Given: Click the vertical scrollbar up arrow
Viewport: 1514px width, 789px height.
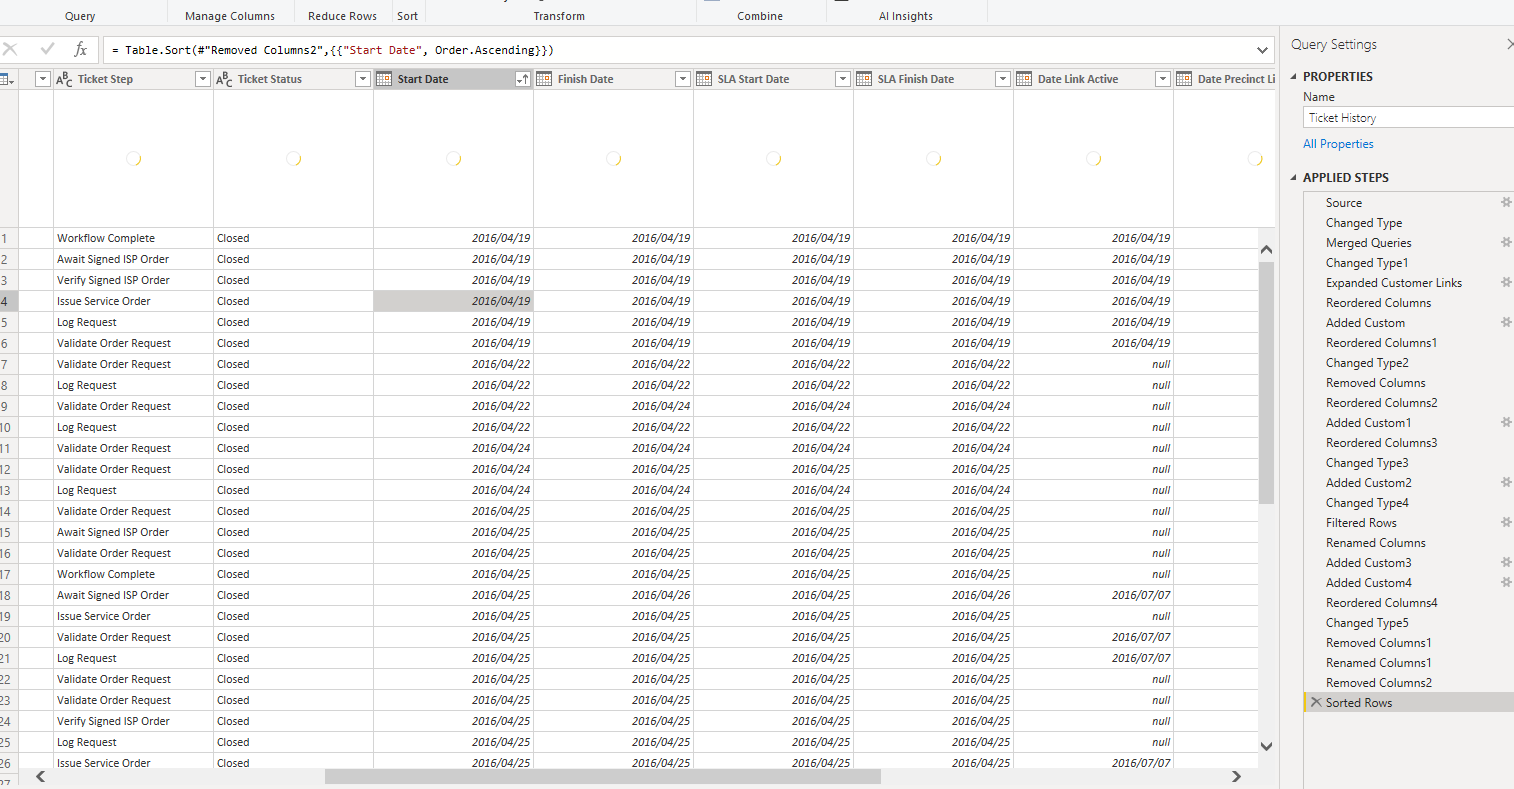Looking at the screenshot, I should pos(1266,250).
